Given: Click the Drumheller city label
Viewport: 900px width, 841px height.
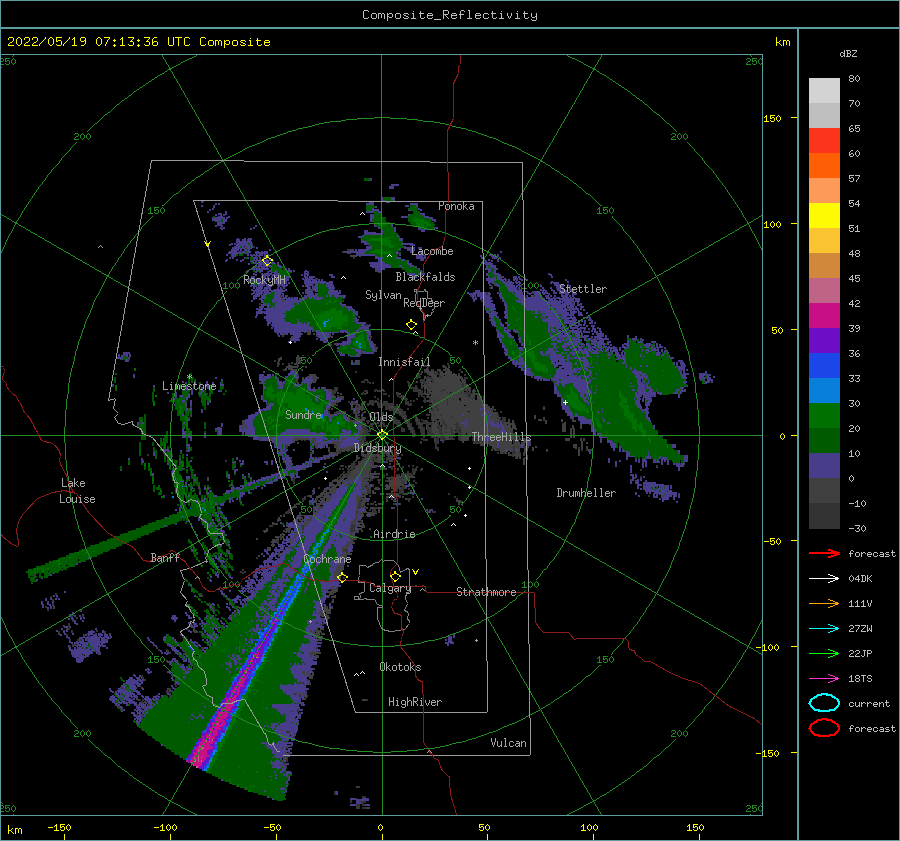Looking at the screenshot, I should tap(586, 493).
